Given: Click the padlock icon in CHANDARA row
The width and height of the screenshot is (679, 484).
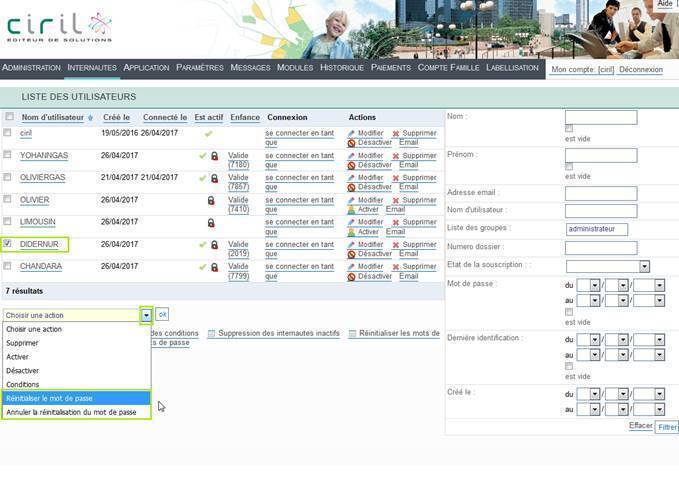Looking at the screenshot, I should 214,267.
